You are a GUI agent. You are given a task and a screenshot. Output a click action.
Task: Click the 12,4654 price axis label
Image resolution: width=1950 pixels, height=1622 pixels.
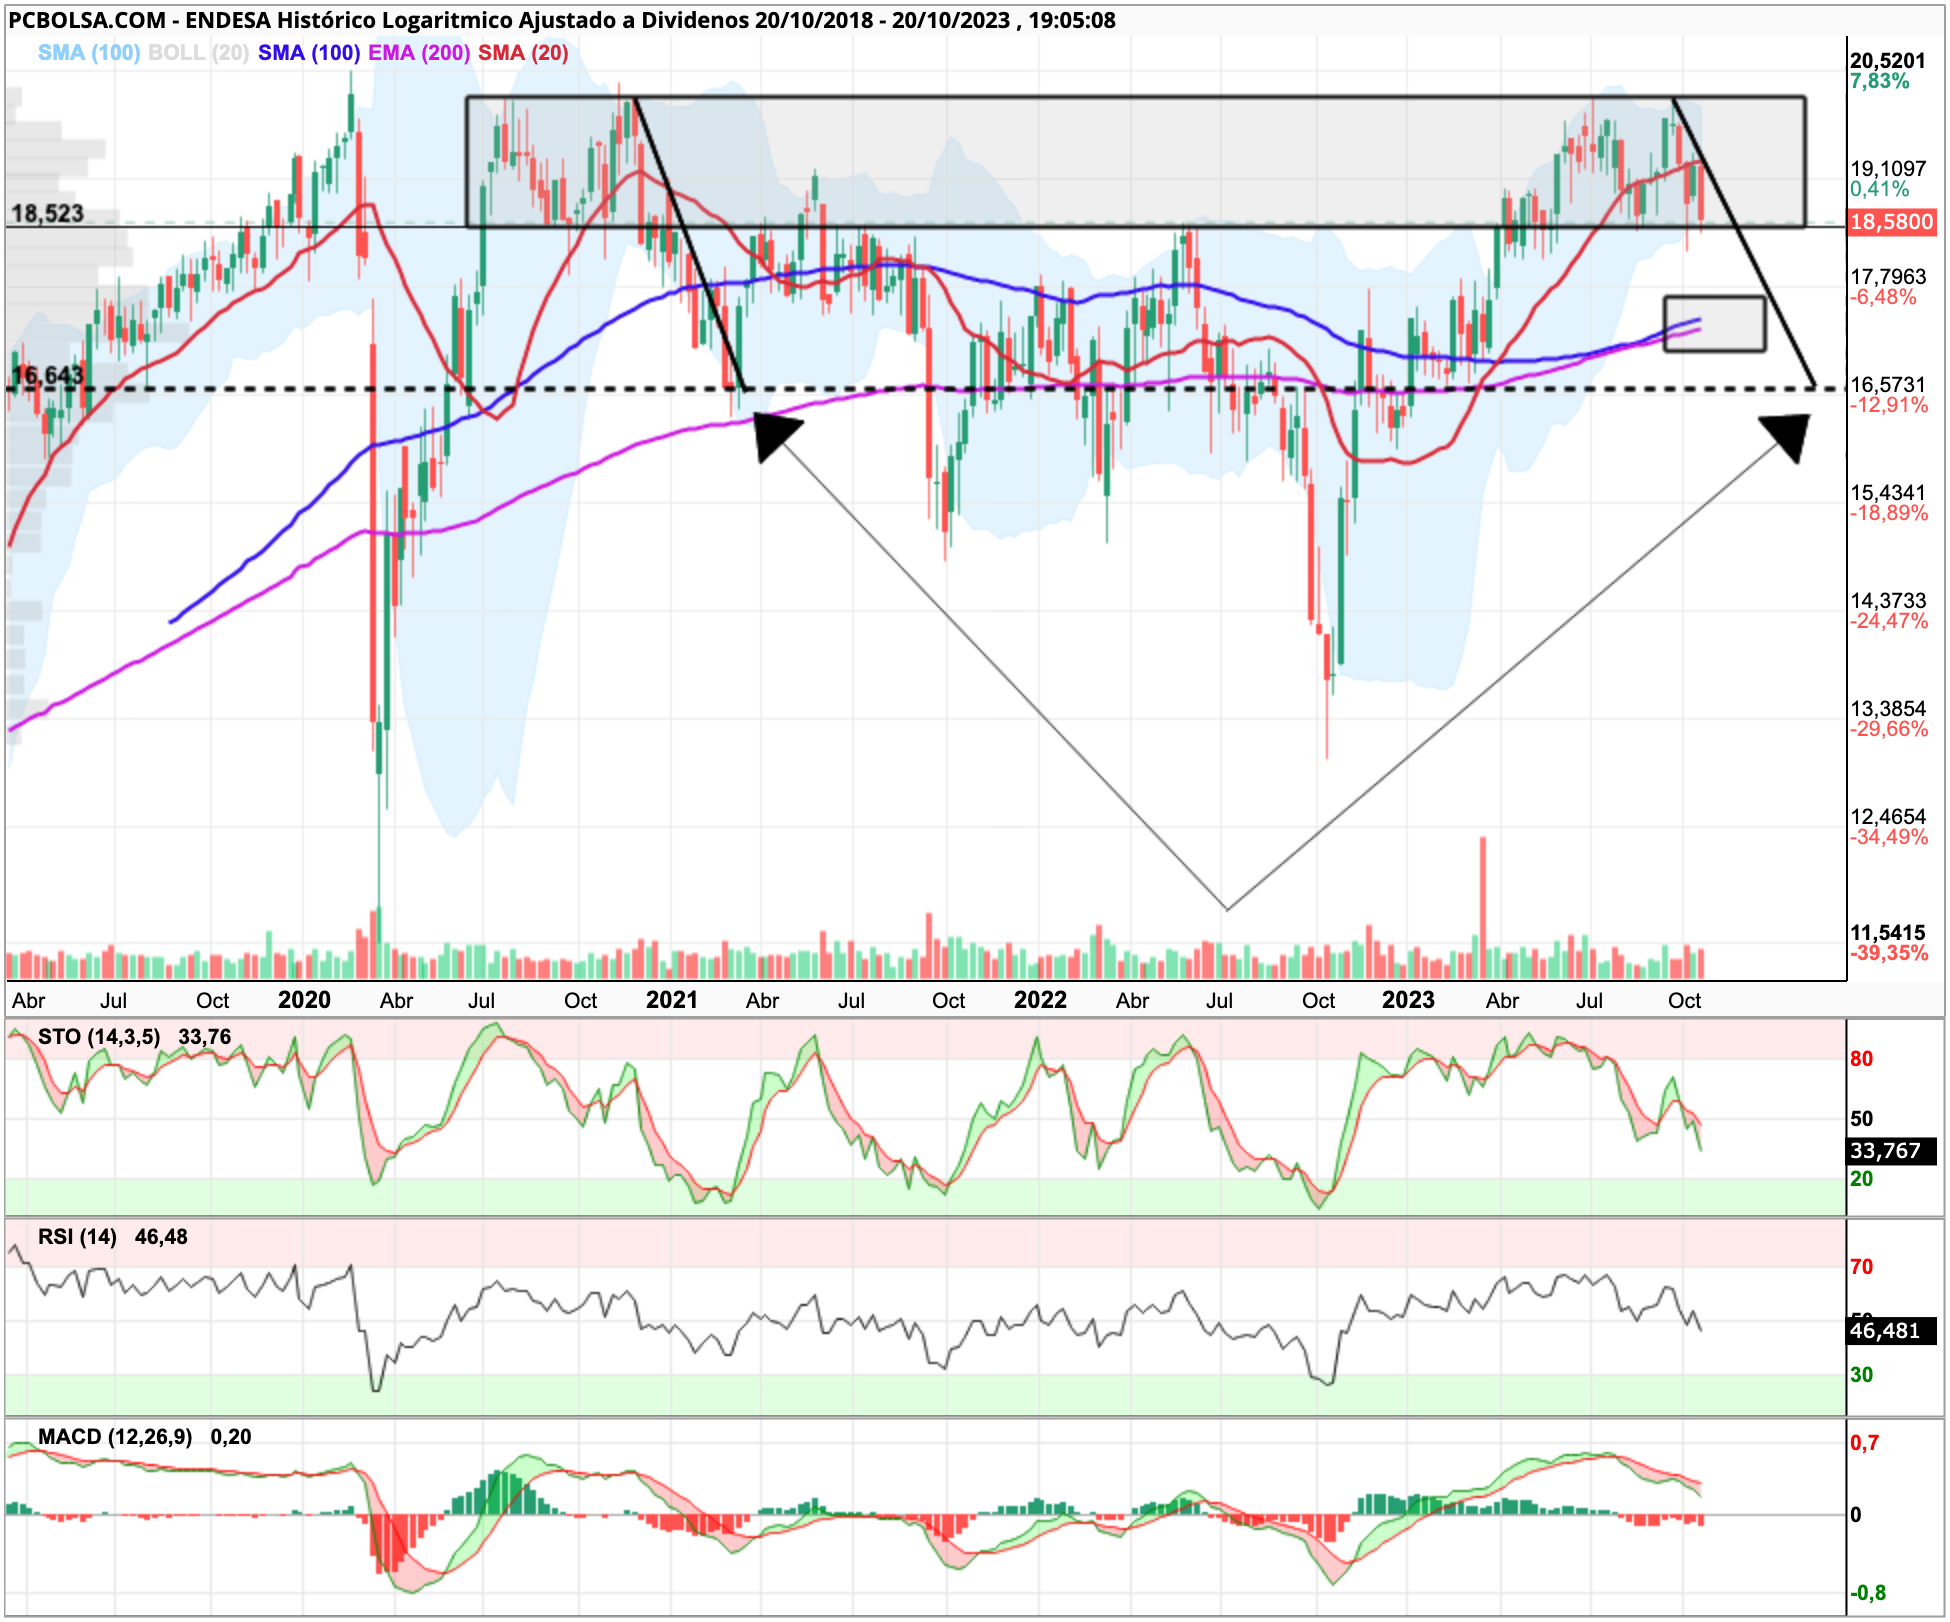coord(1887,817)
